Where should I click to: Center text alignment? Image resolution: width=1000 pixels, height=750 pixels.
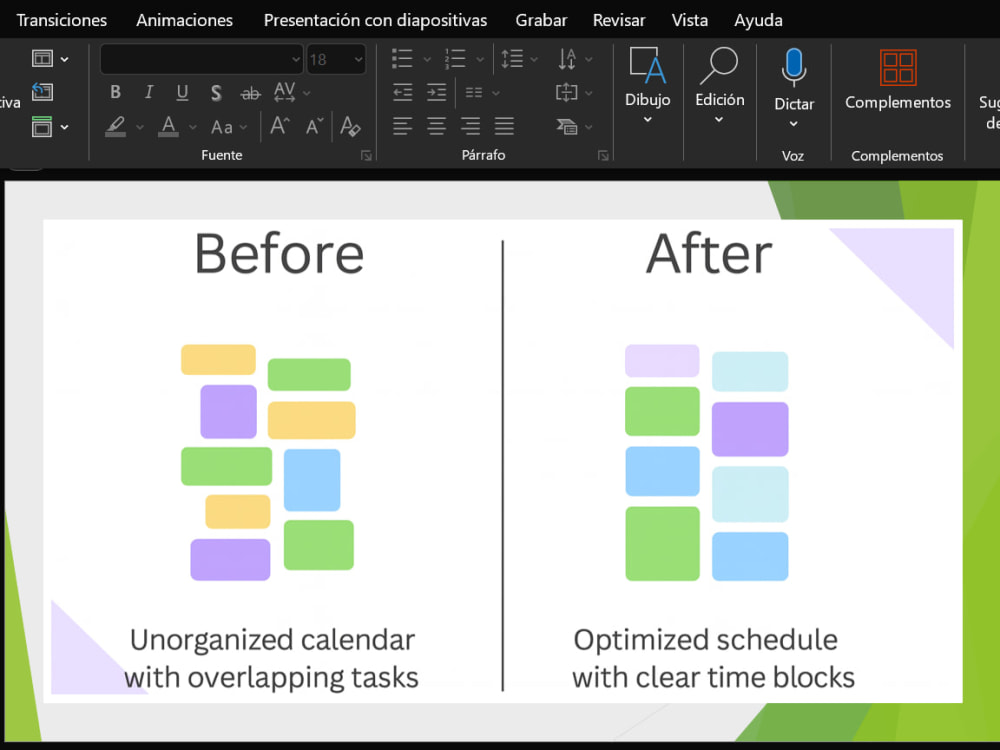point(437,126)
